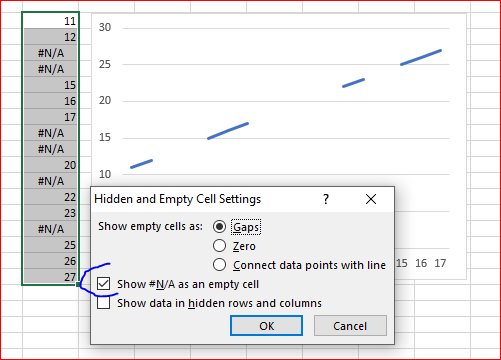Select the cell containing 11
501x360 pixels.
(x=51, y=21)
